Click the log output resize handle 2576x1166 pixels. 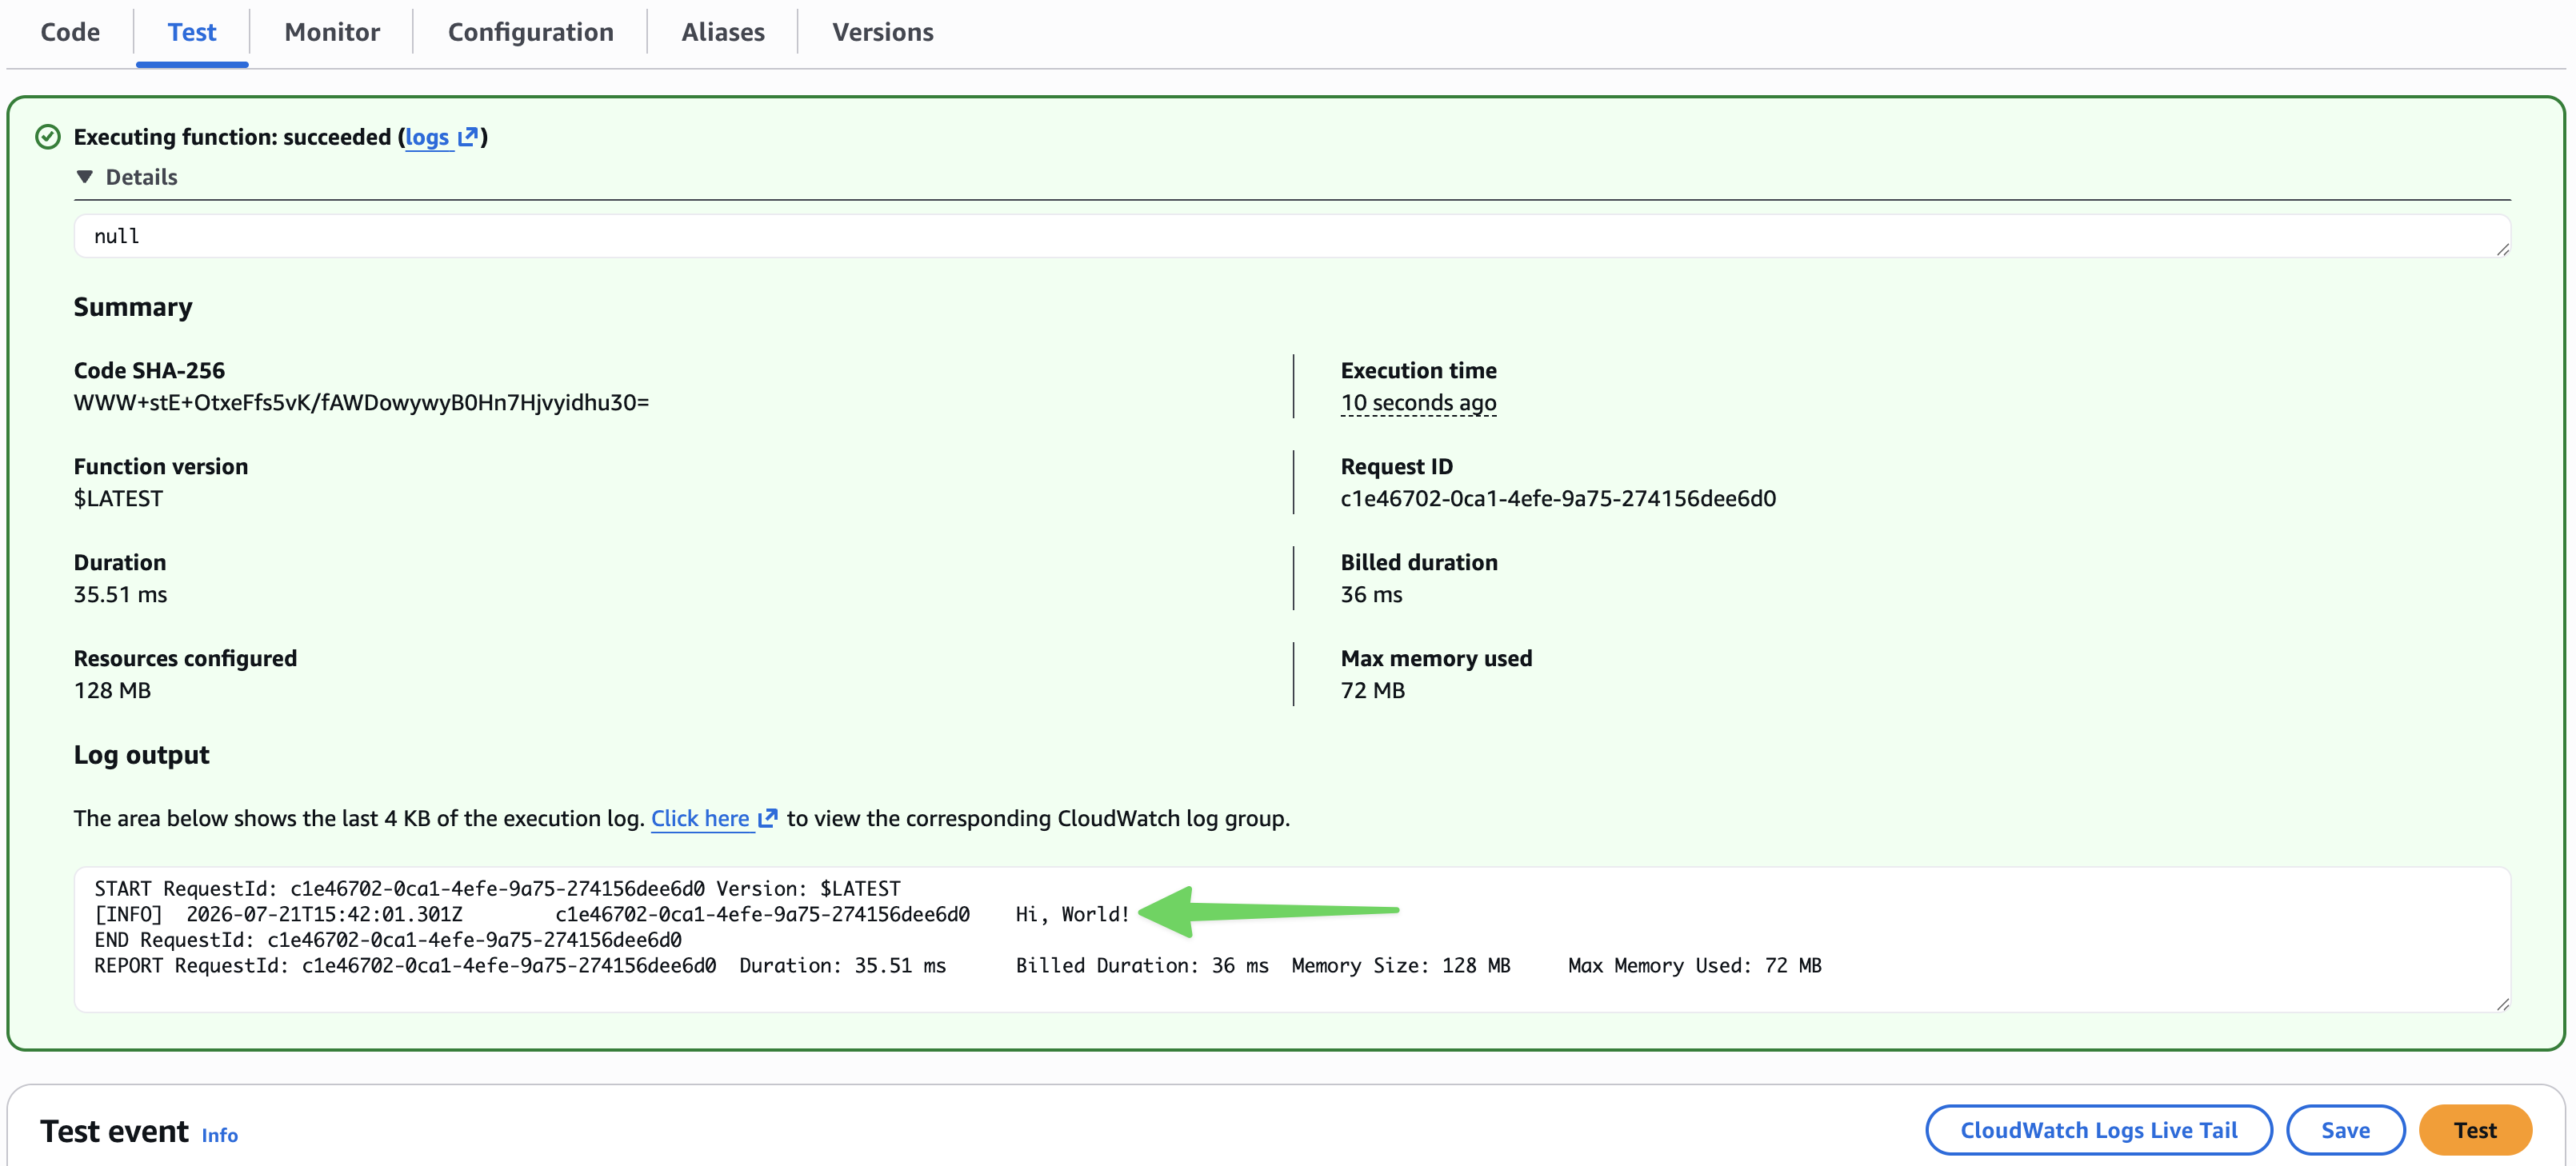coord(2502,1004)
